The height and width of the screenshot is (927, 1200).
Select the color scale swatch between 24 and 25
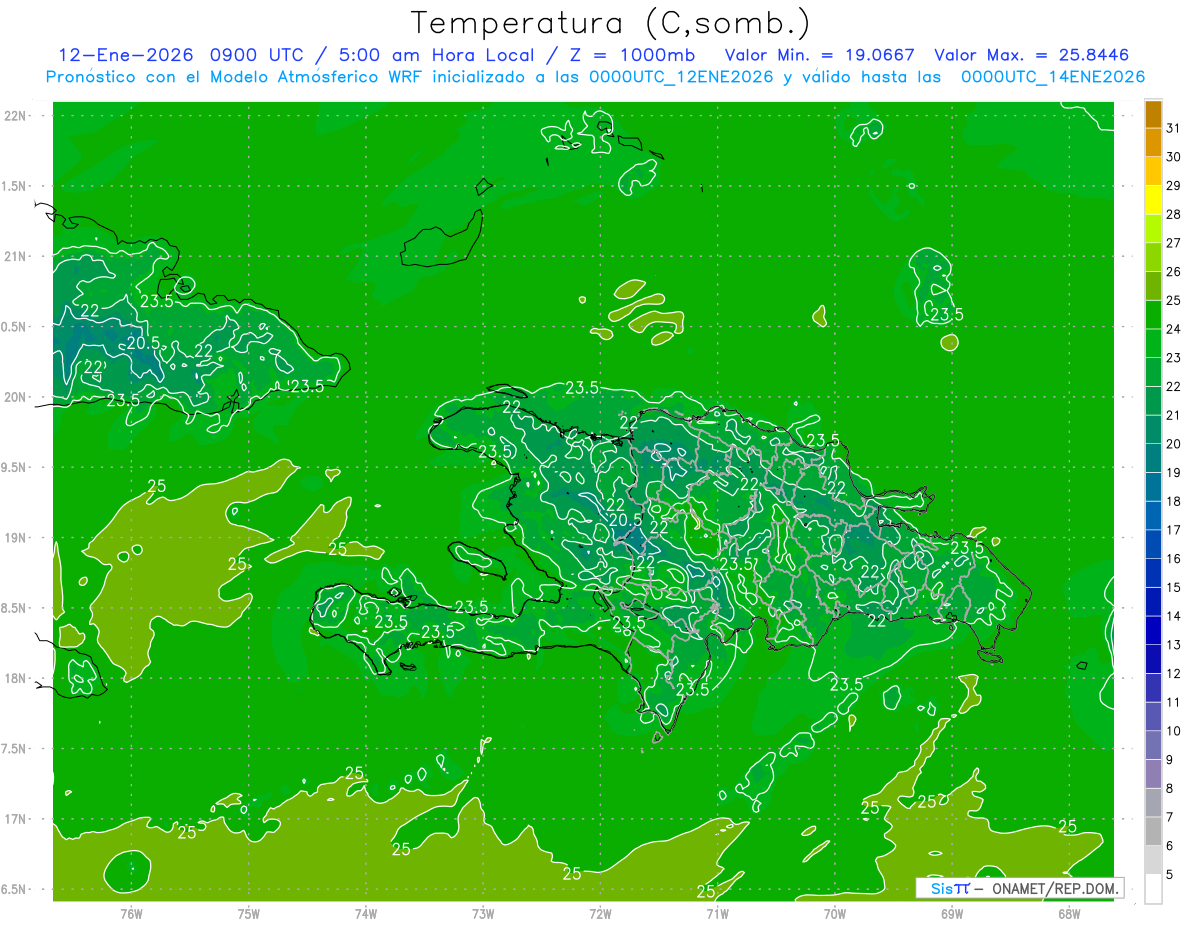pos(1153,314)
